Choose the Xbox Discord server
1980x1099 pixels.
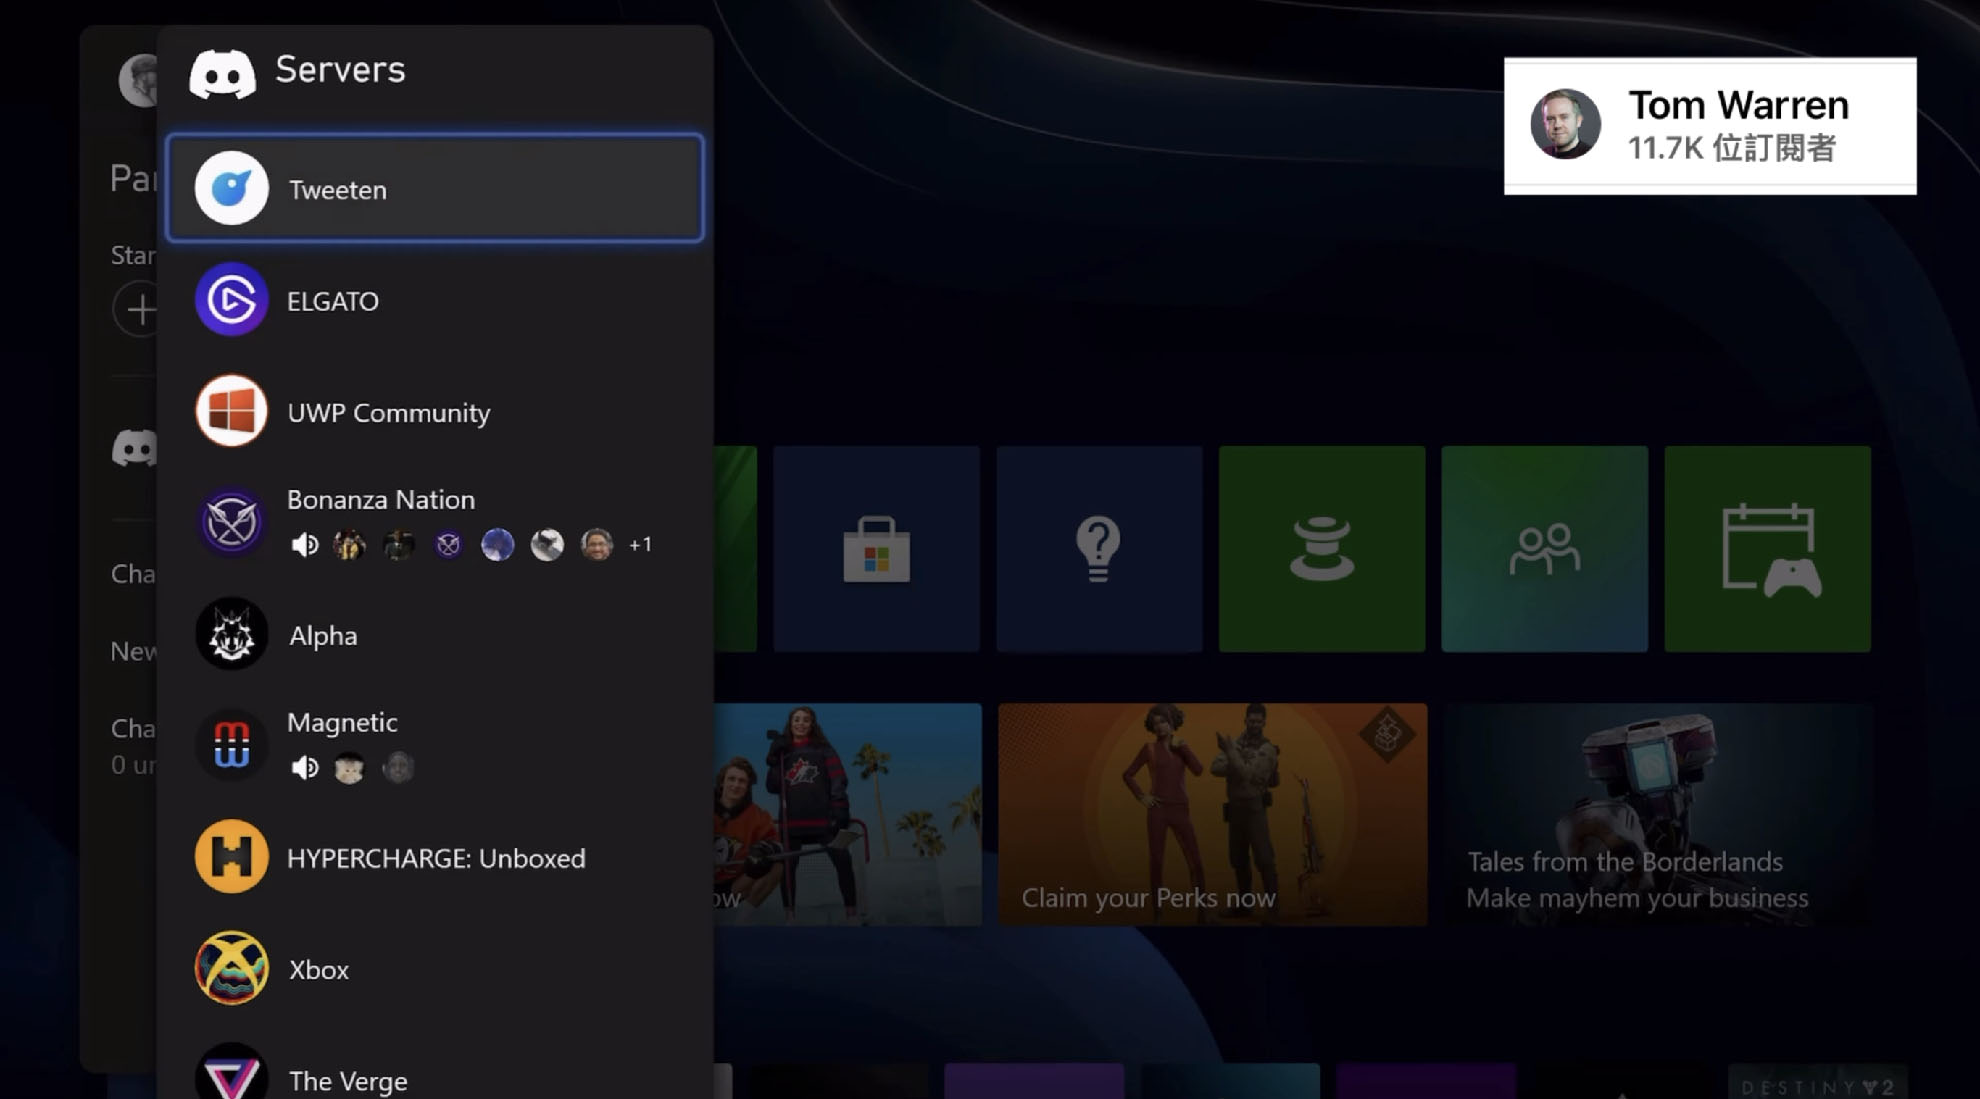pyautogui.click(x=435, y=968)
